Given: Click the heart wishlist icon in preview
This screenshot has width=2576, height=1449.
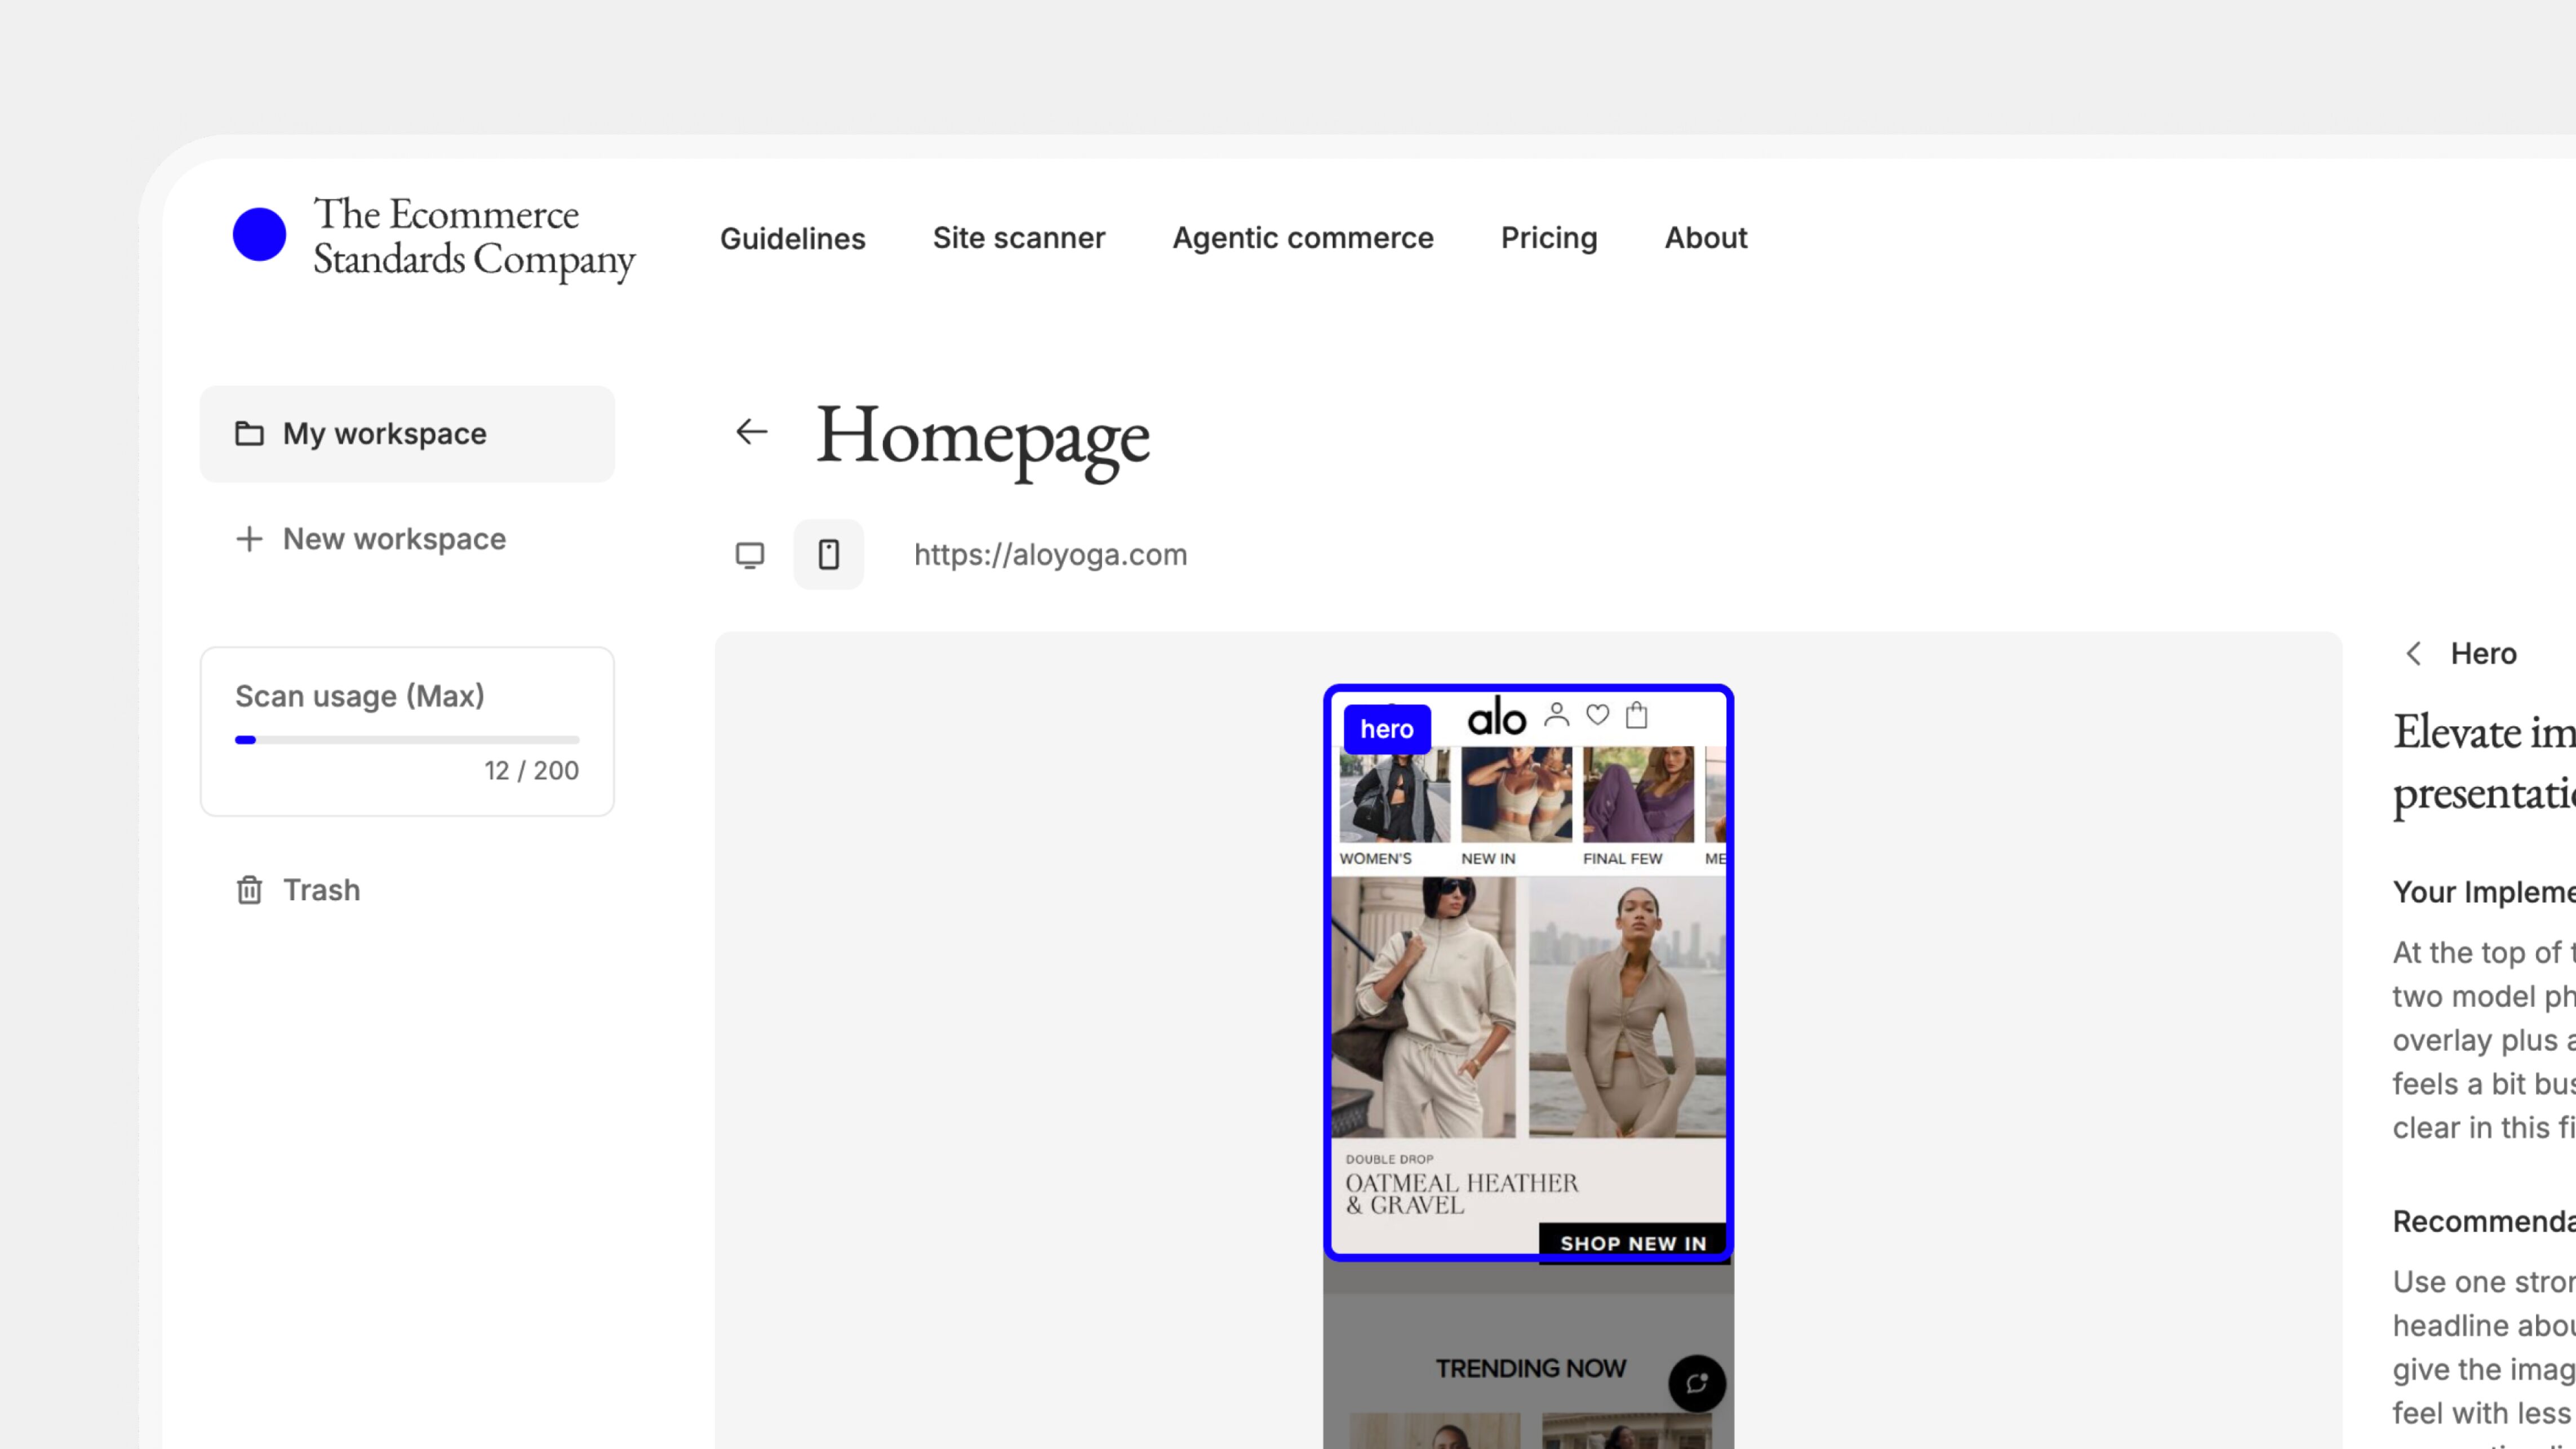Looking at the screenshot, I should (1598, 715).
